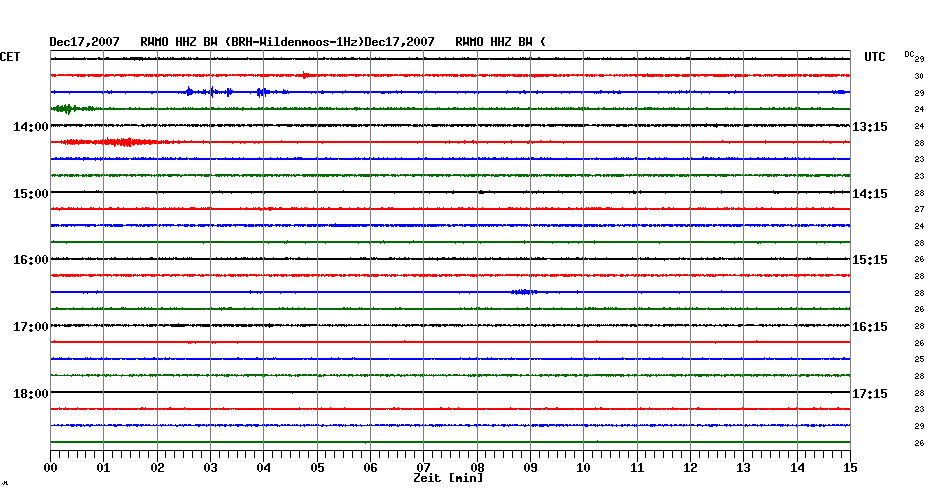Click minute axis label 09
The height and width of the screenshot is (494, 930).
click(x=530, y=468)
